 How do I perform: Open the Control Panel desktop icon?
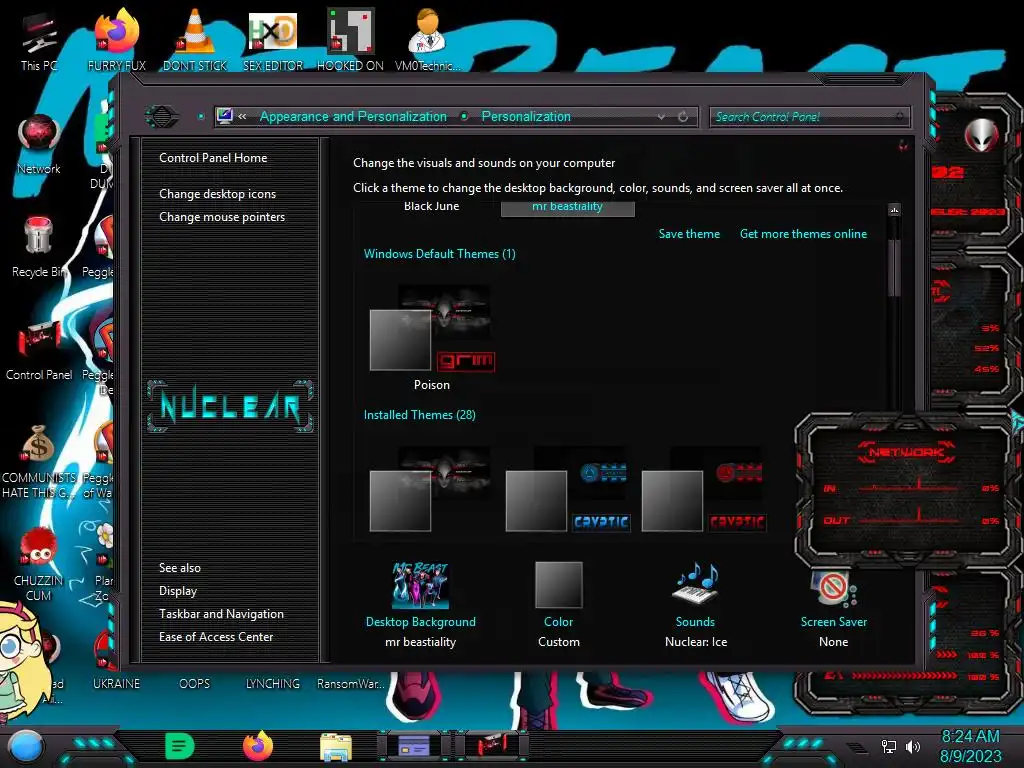click(x=39, y=350)
